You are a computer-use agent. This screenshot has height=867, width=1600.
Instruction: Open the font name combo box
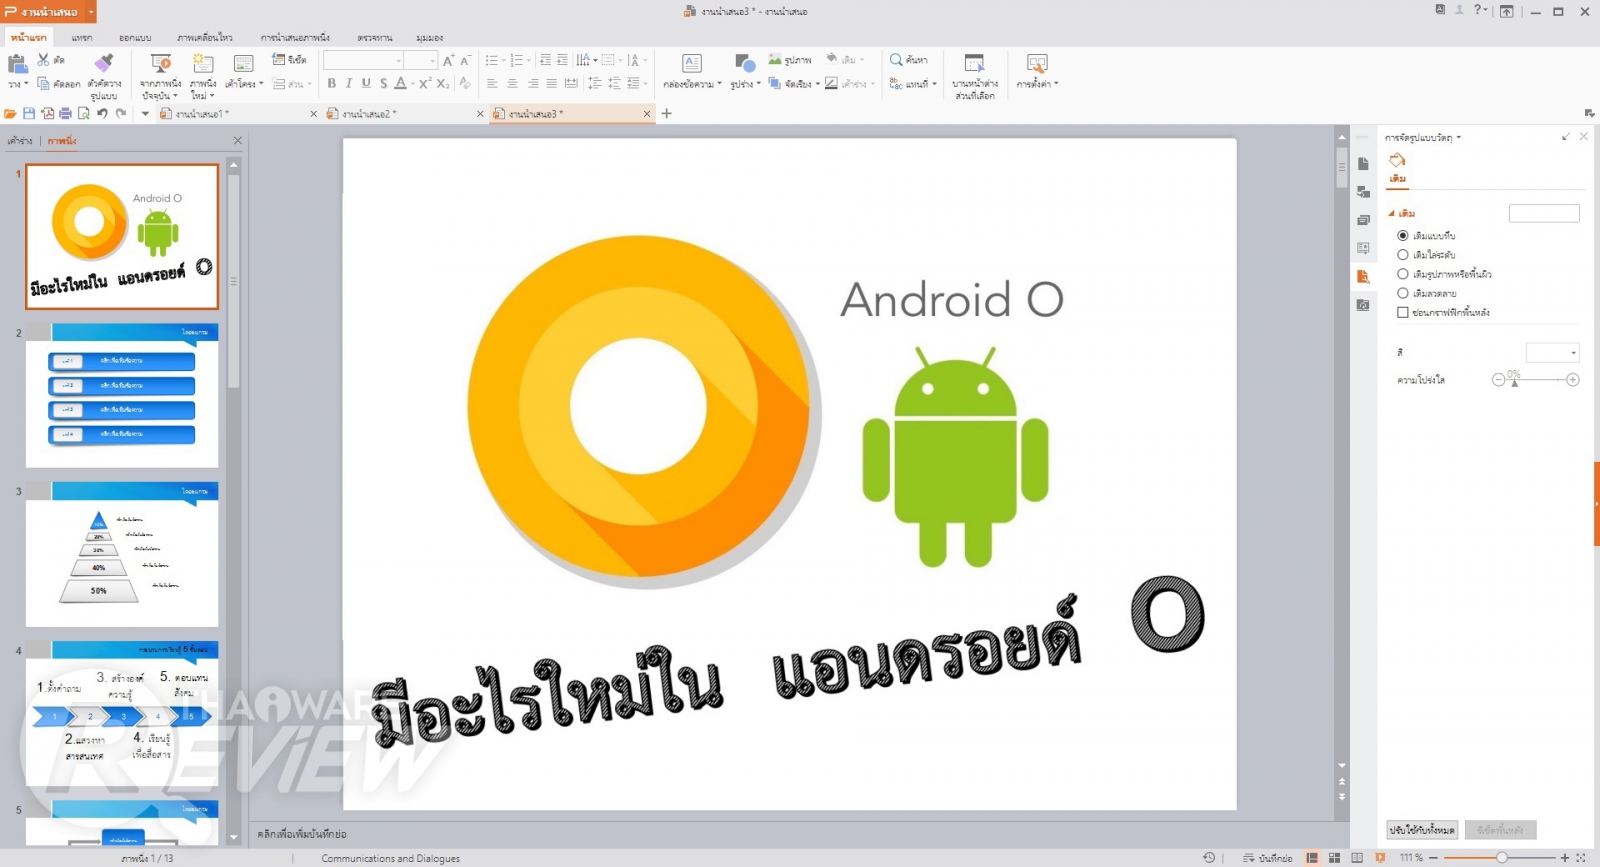[x=363, y=61]
